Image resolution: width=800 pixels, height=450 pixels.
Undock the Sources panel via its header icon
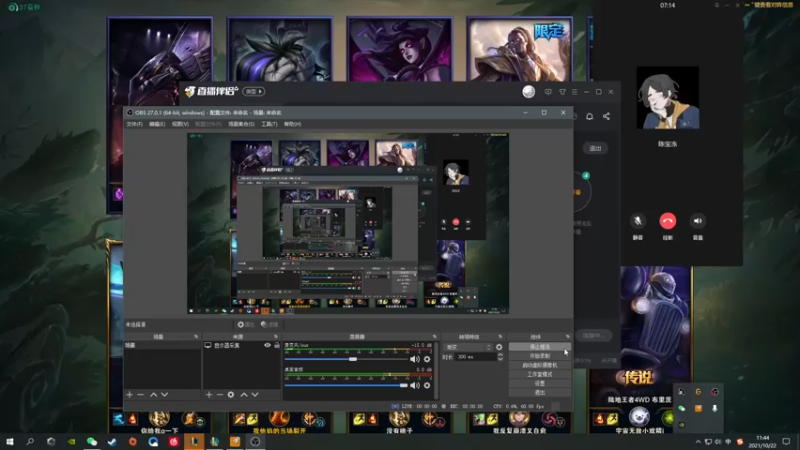pyautogui.click(x=276, y=337)
